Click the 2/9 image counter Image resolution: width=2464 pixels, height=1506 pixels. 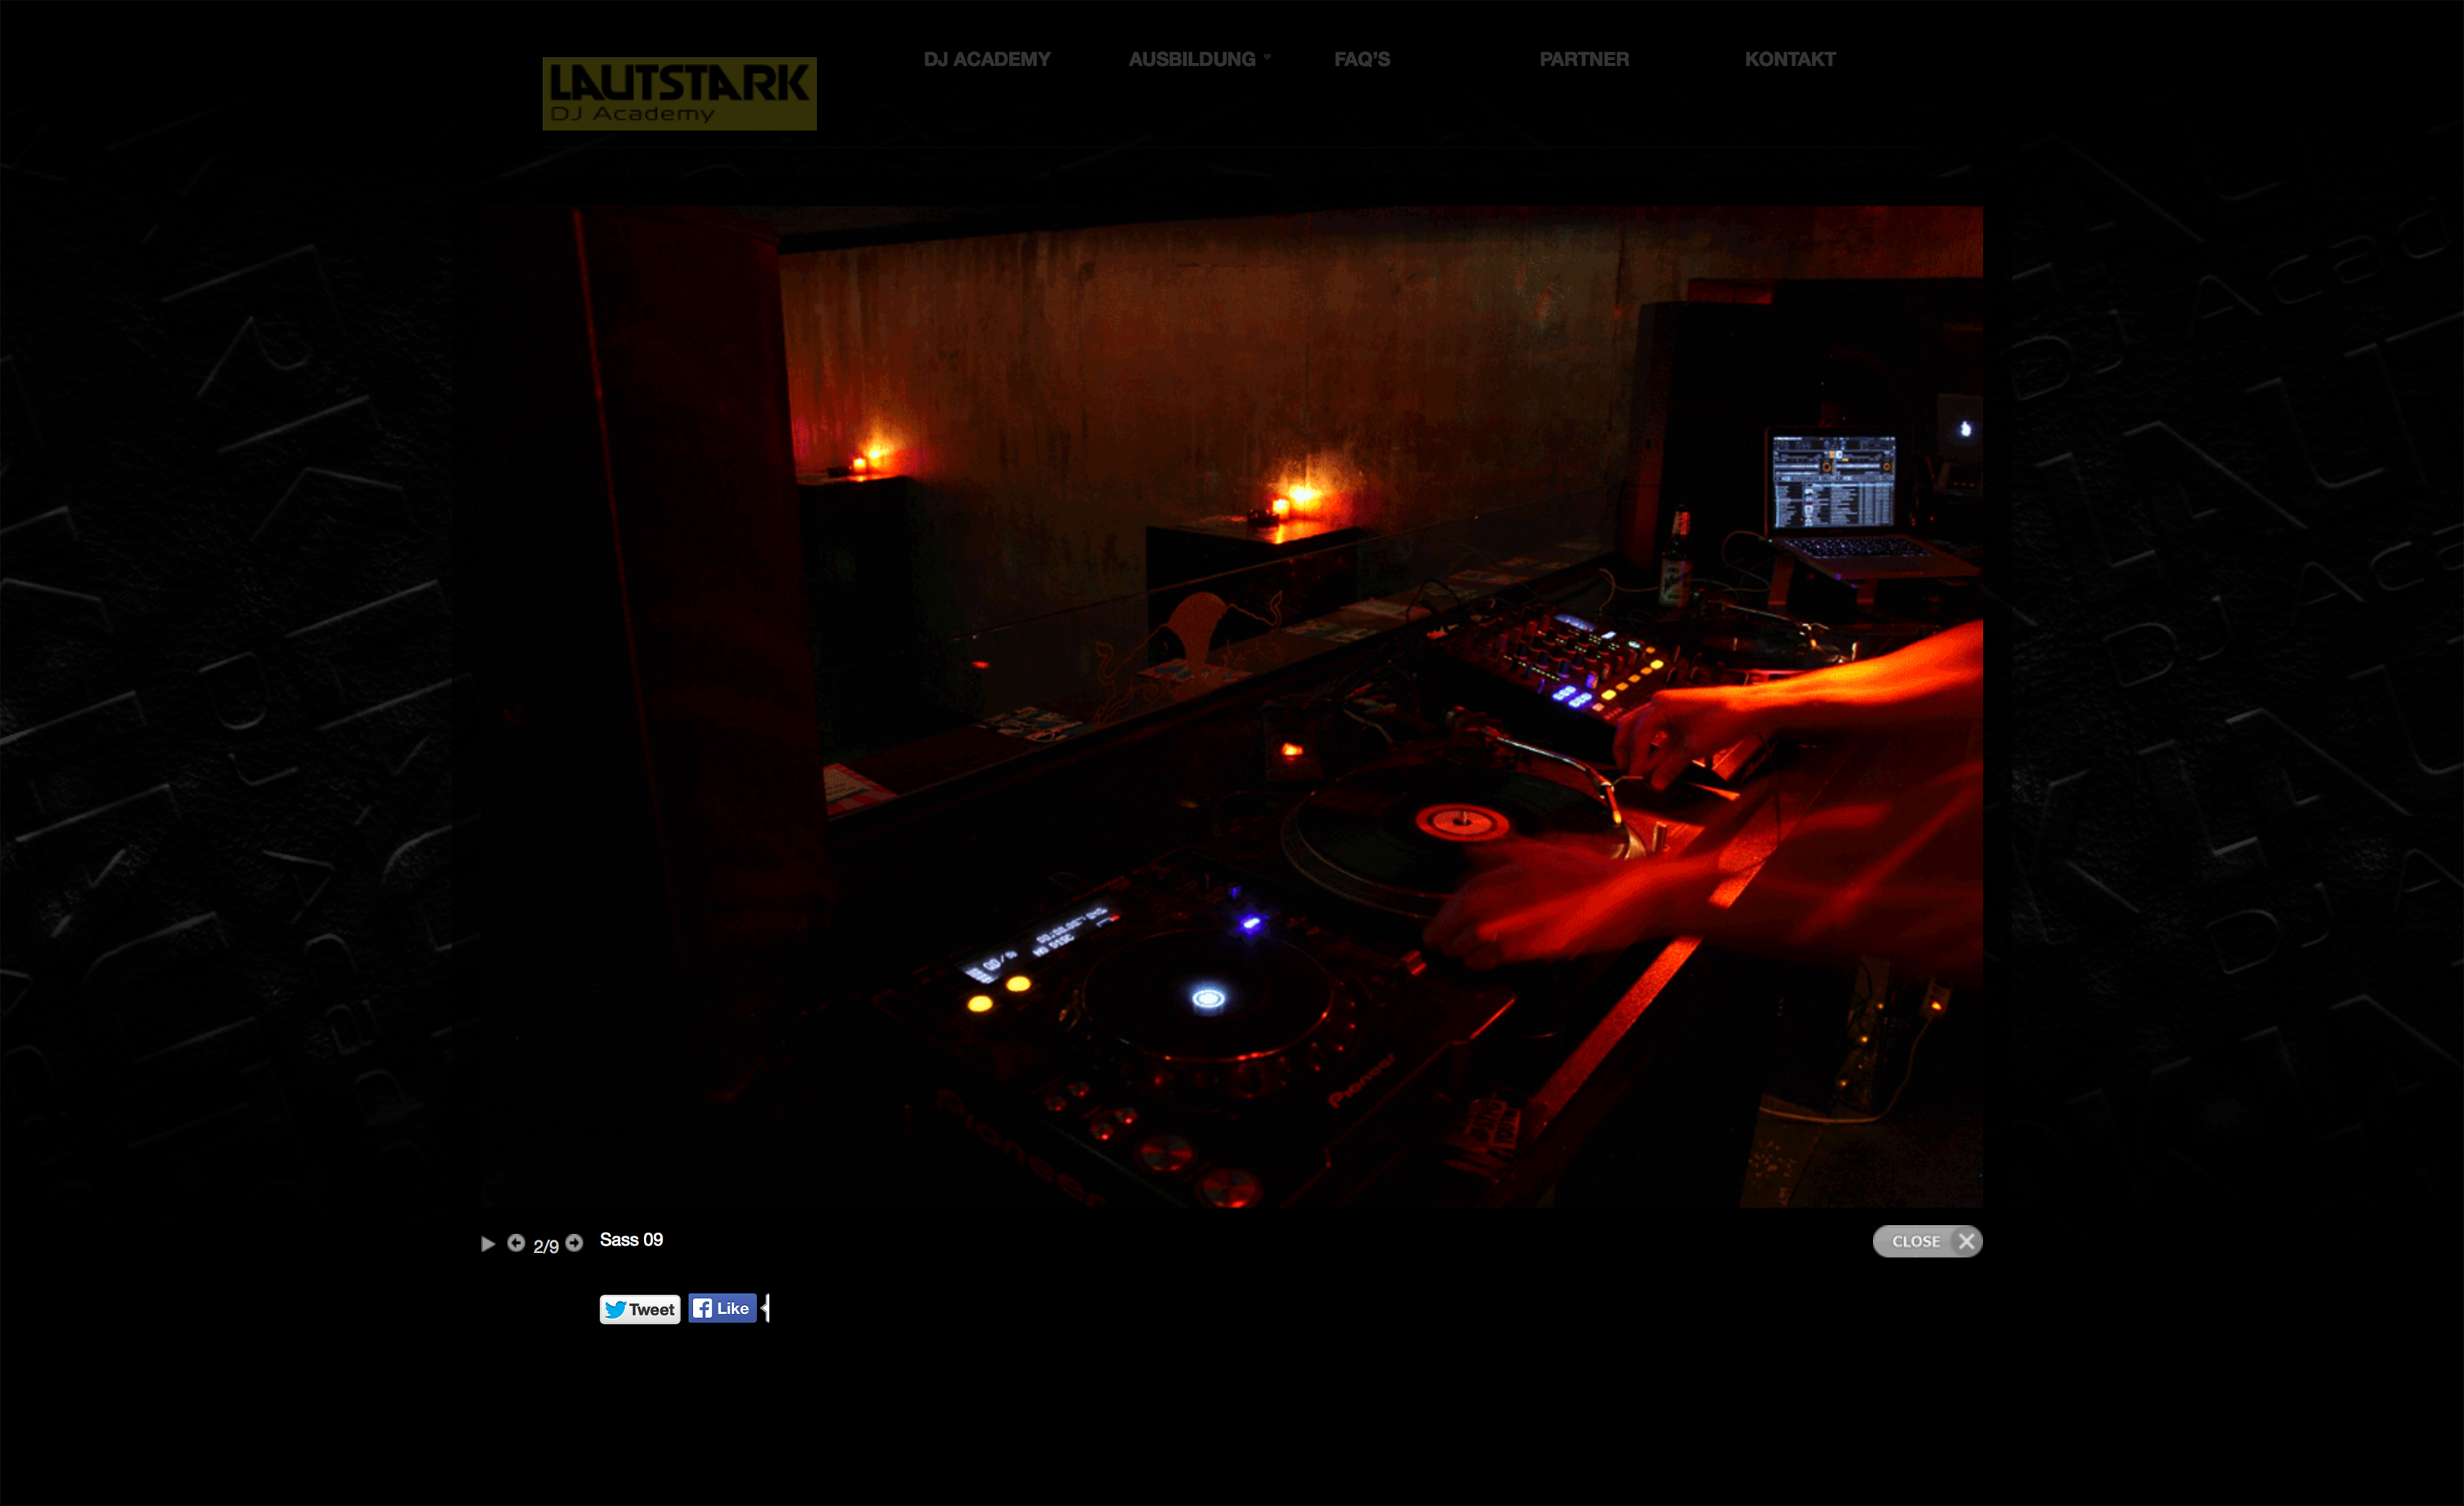tap(545, 1246)
